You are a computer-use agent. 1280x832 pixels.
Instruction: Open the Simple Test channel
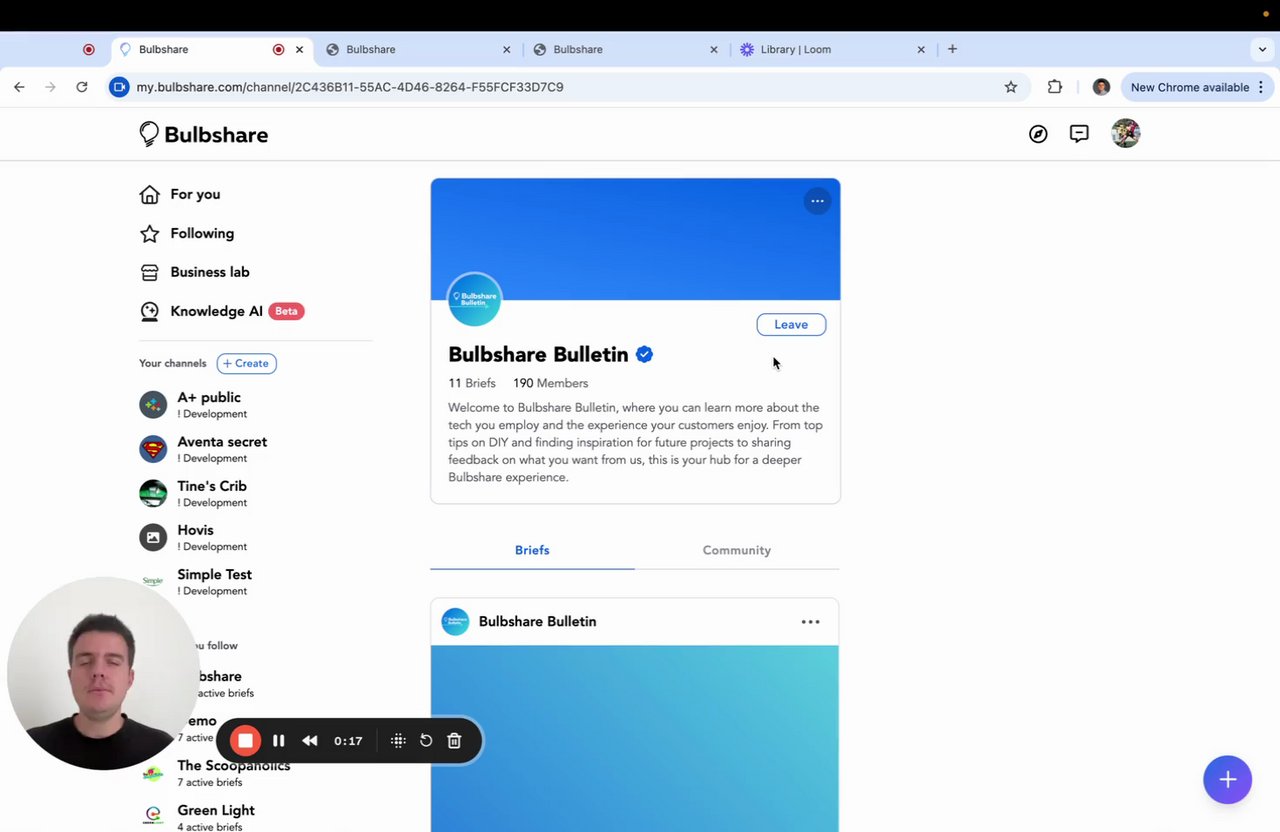tap(214, 581)
